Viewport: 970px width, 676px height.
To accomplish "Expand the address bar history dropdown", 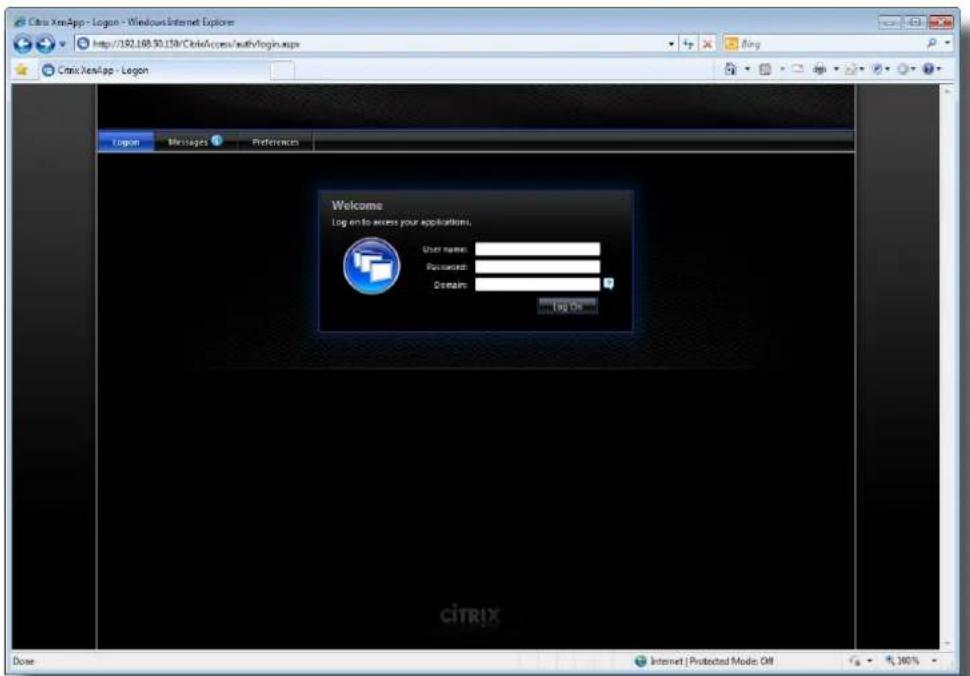I will point(671,44).
